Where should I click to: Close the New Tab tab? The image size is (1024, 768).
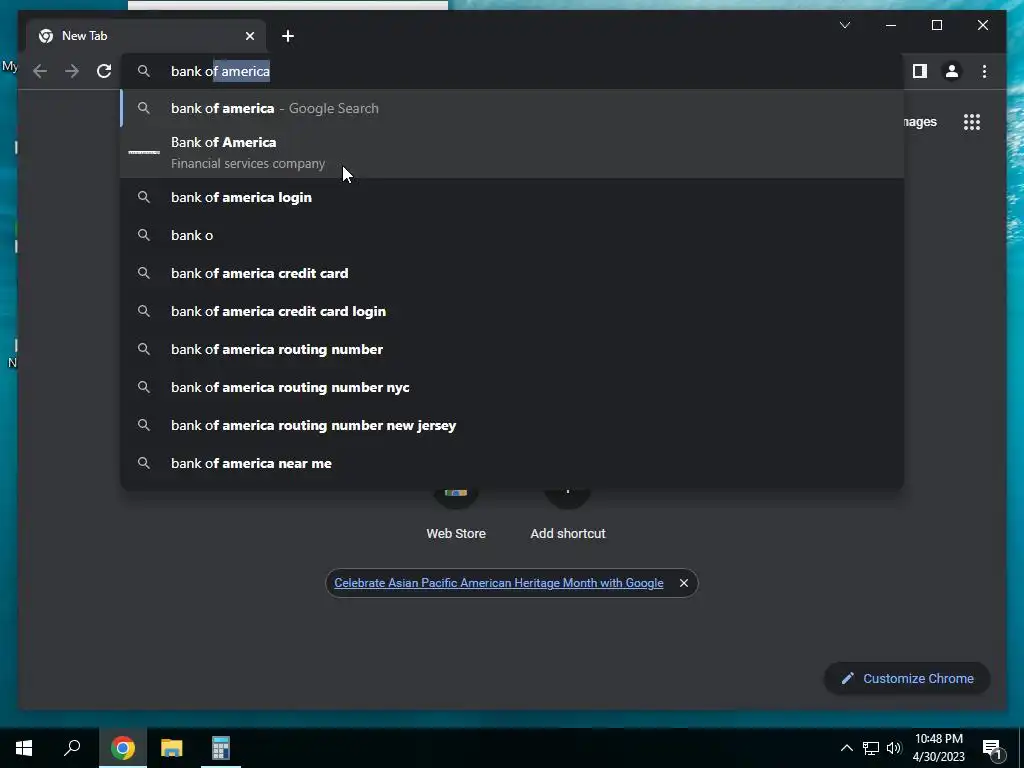pyautogui.click(x=249, y=36)
